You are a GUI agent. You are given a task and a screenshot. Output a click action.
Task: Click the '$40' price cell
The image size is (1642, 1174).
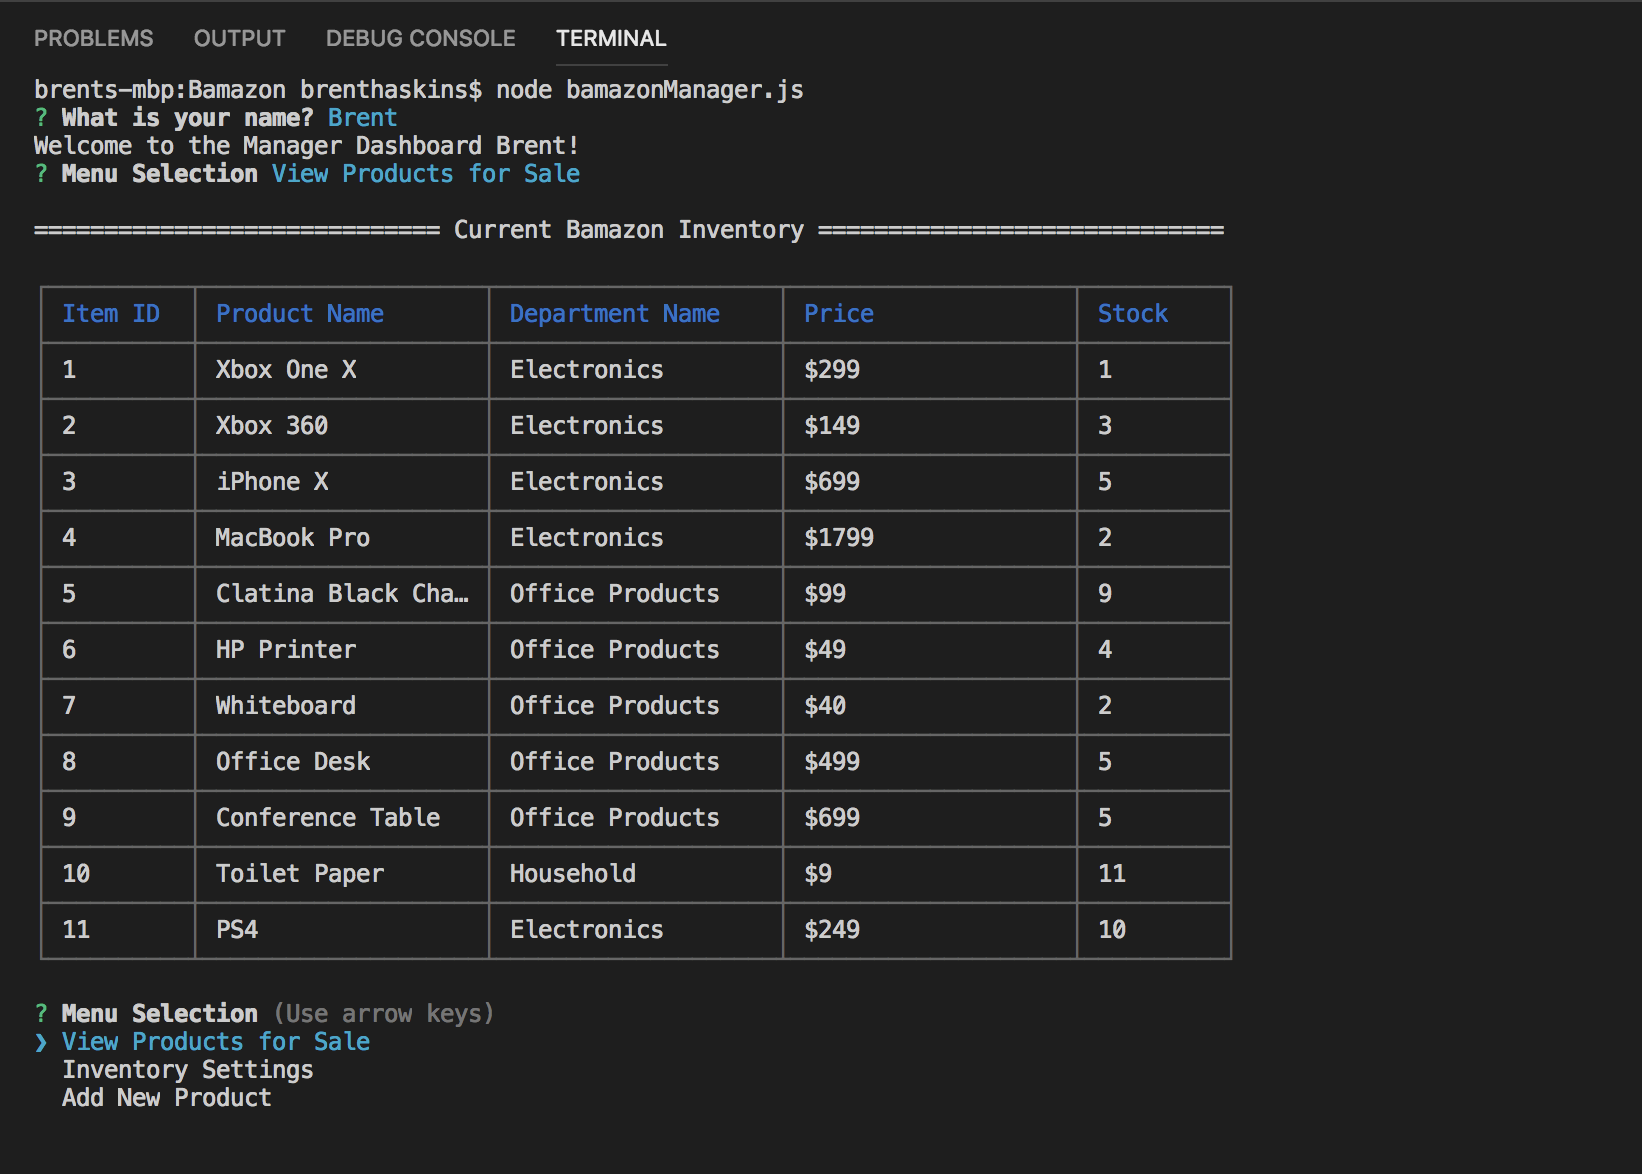pyautogui.click(x=930, y=706)
